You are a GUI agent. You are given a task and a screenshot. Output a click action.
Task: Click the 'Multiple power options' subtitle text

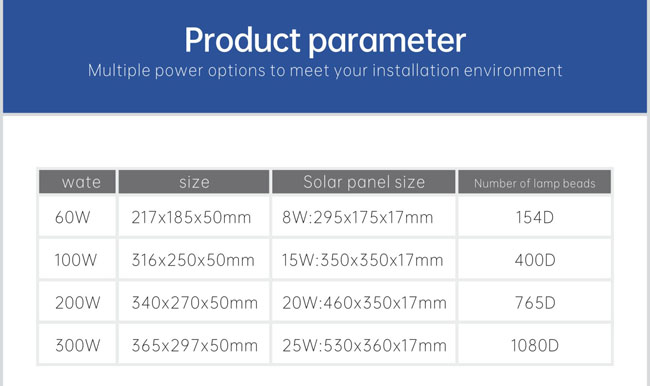pyautogui.click(x=325, y=71)
